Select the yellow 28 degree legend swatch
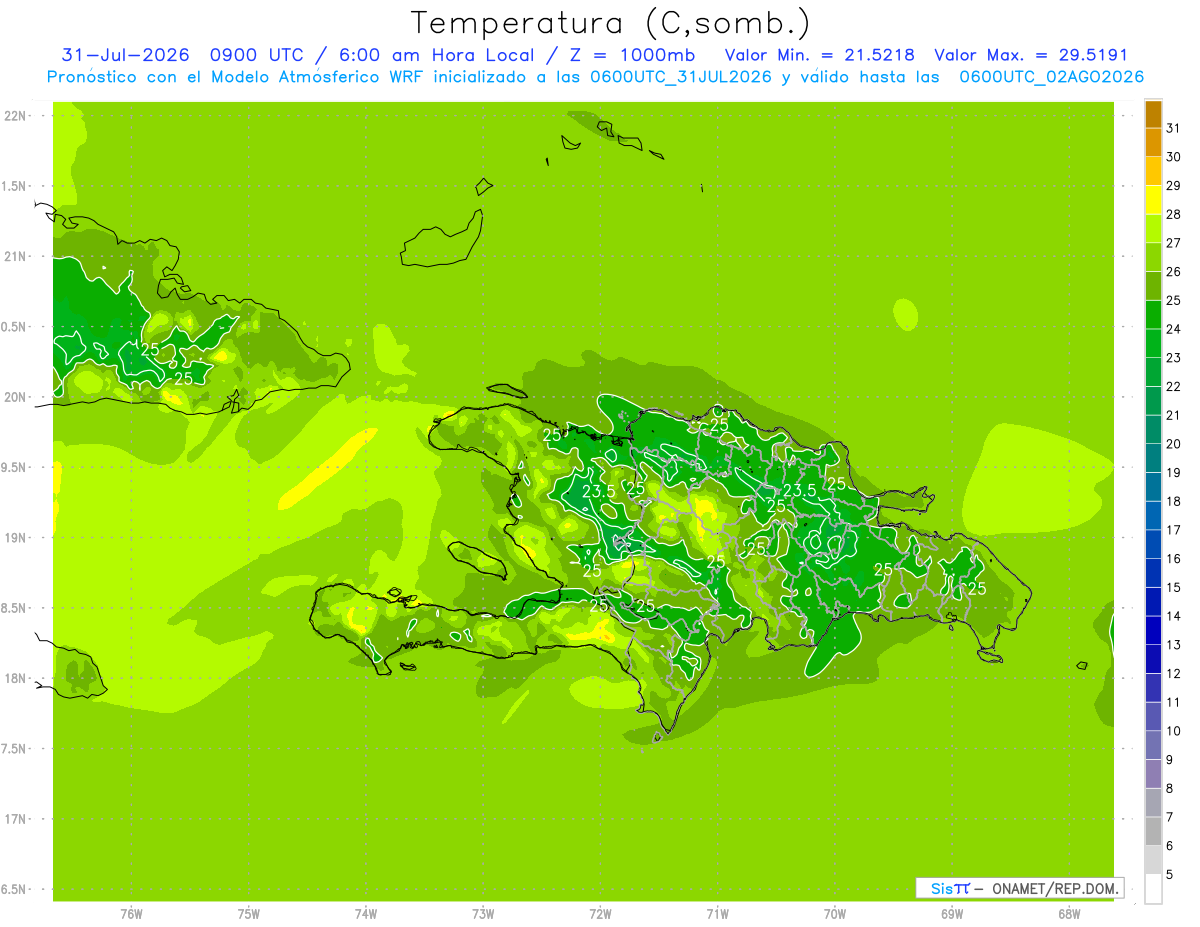 tap(1153, 200)
